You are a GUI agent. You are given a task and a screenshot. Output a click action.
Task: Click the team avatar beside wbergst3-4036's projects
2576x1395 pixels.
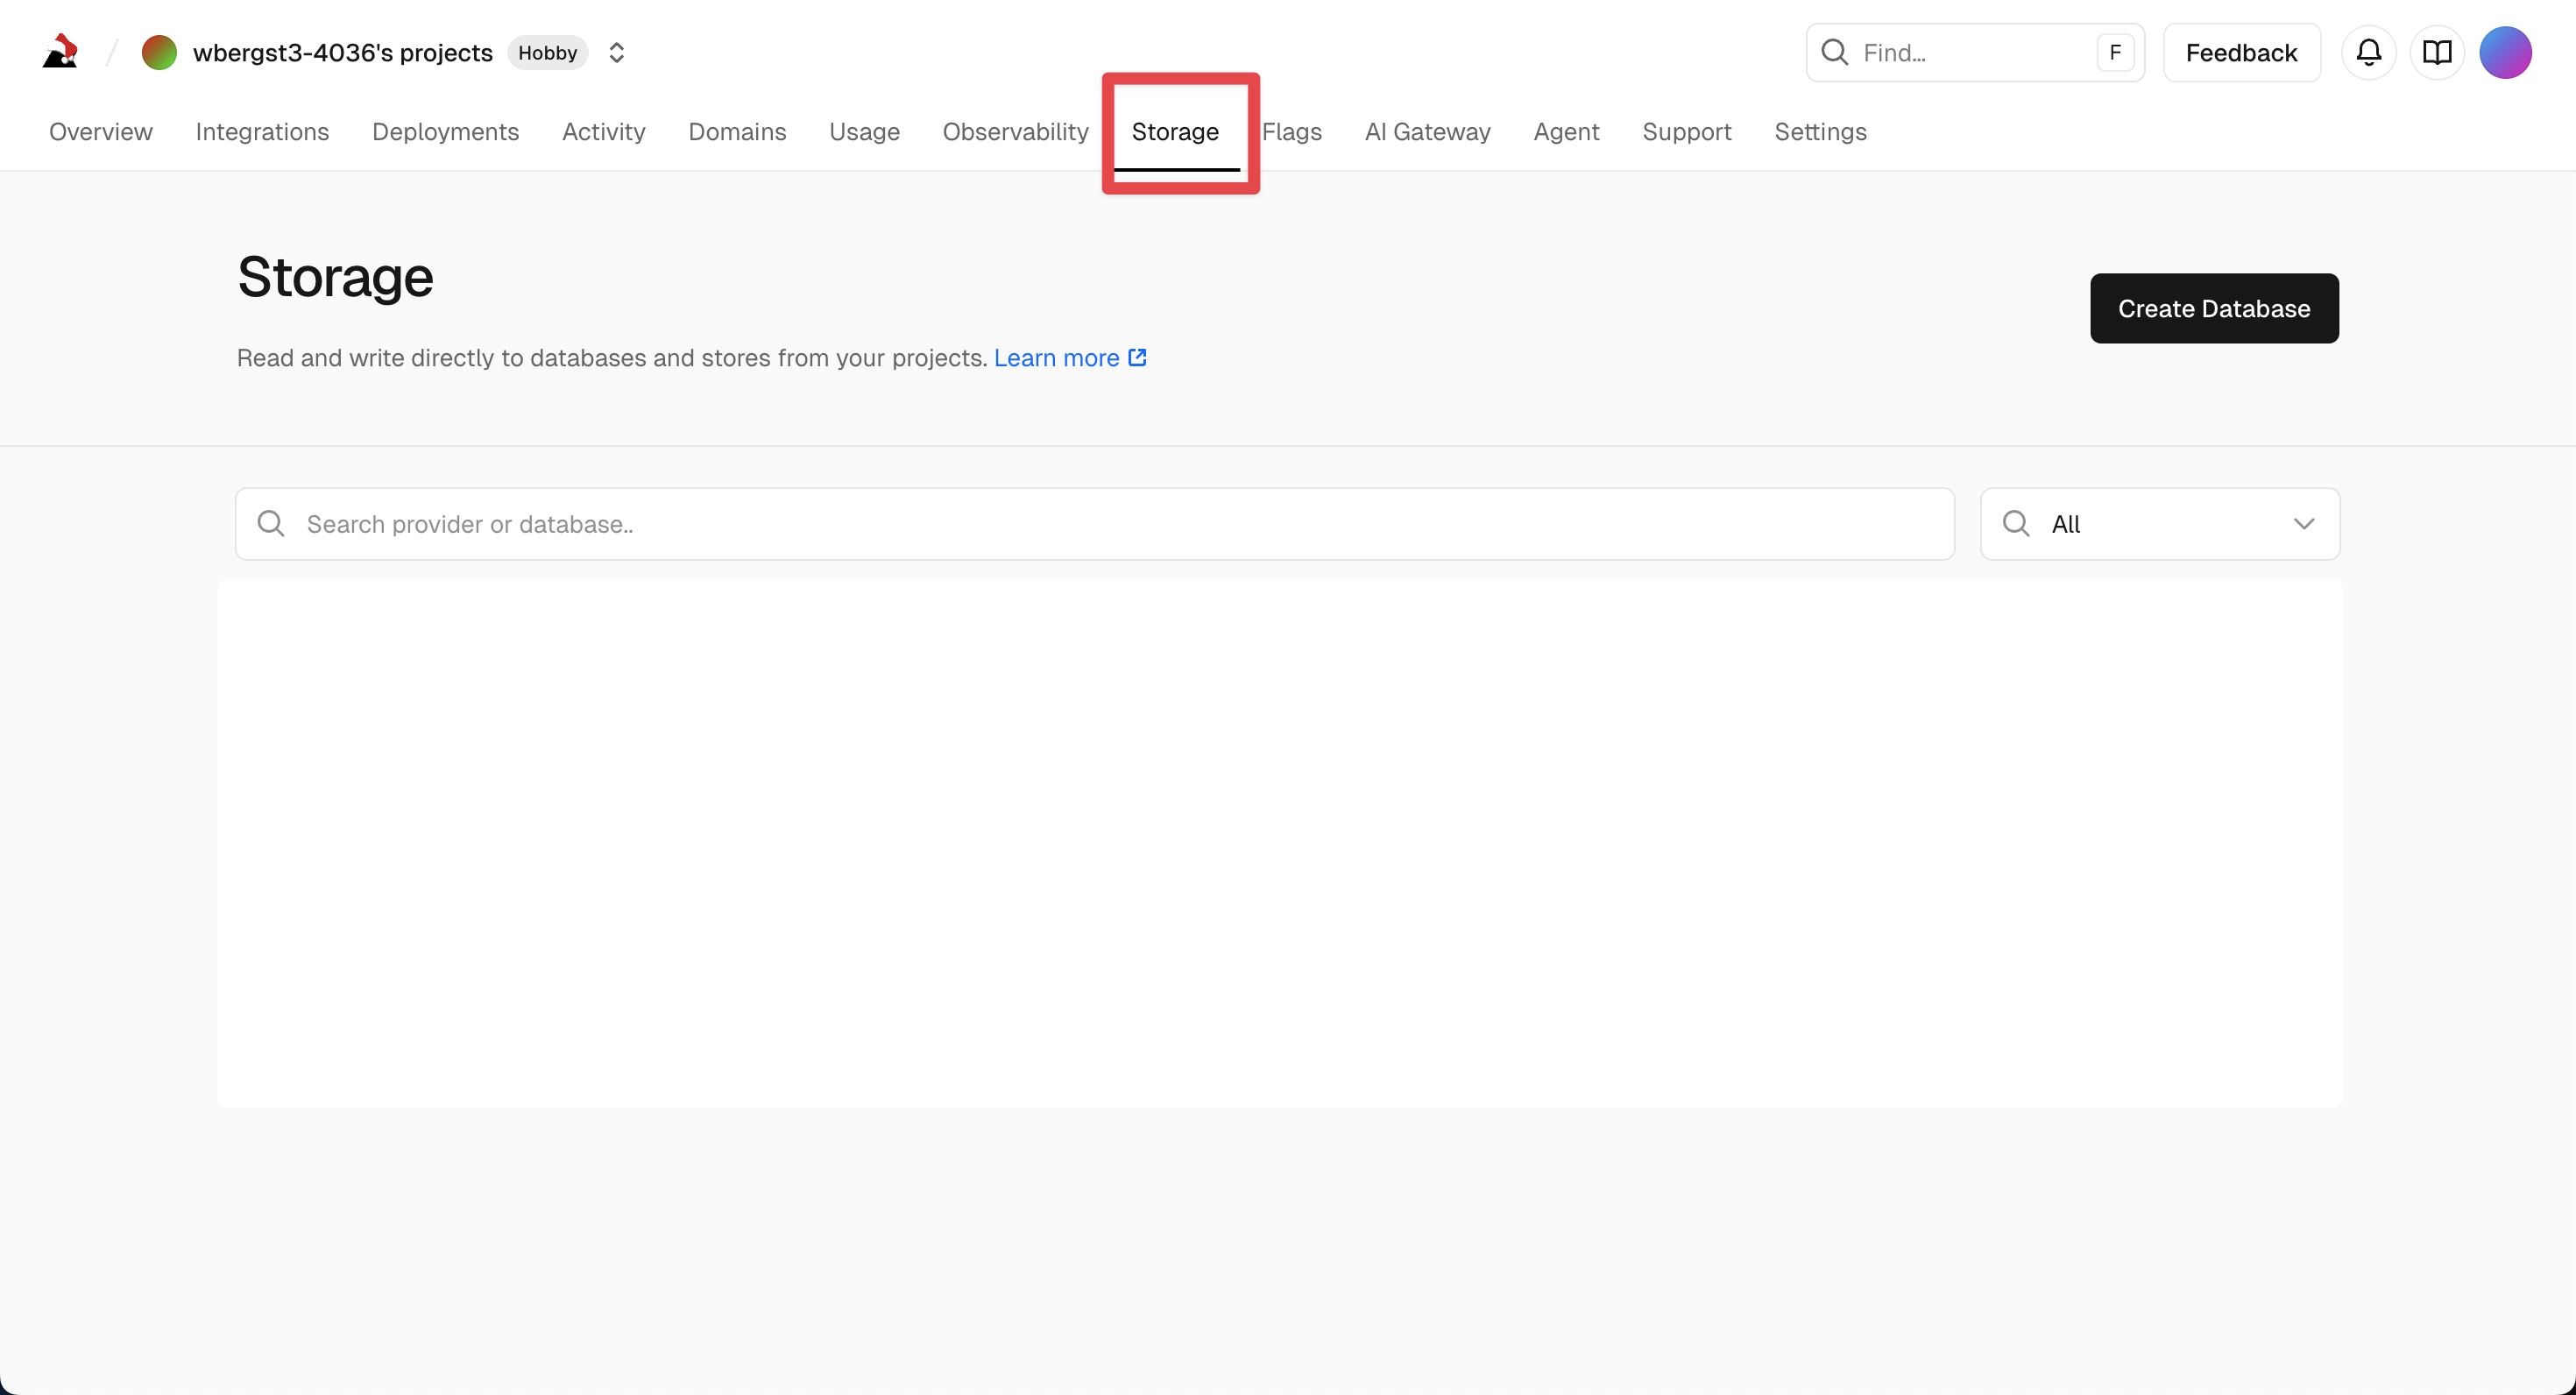tap(159, 52)
